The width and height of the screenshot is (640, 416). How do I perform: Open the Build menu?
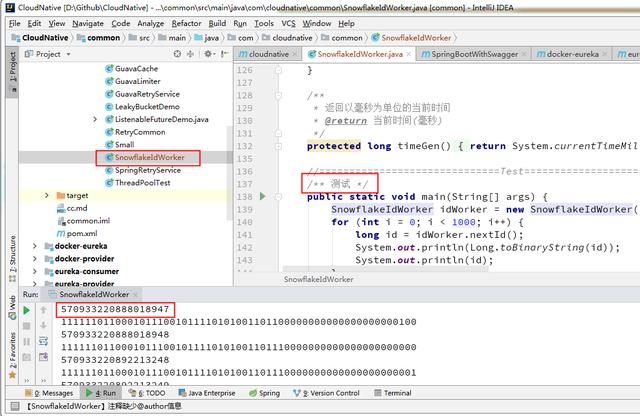217,24
